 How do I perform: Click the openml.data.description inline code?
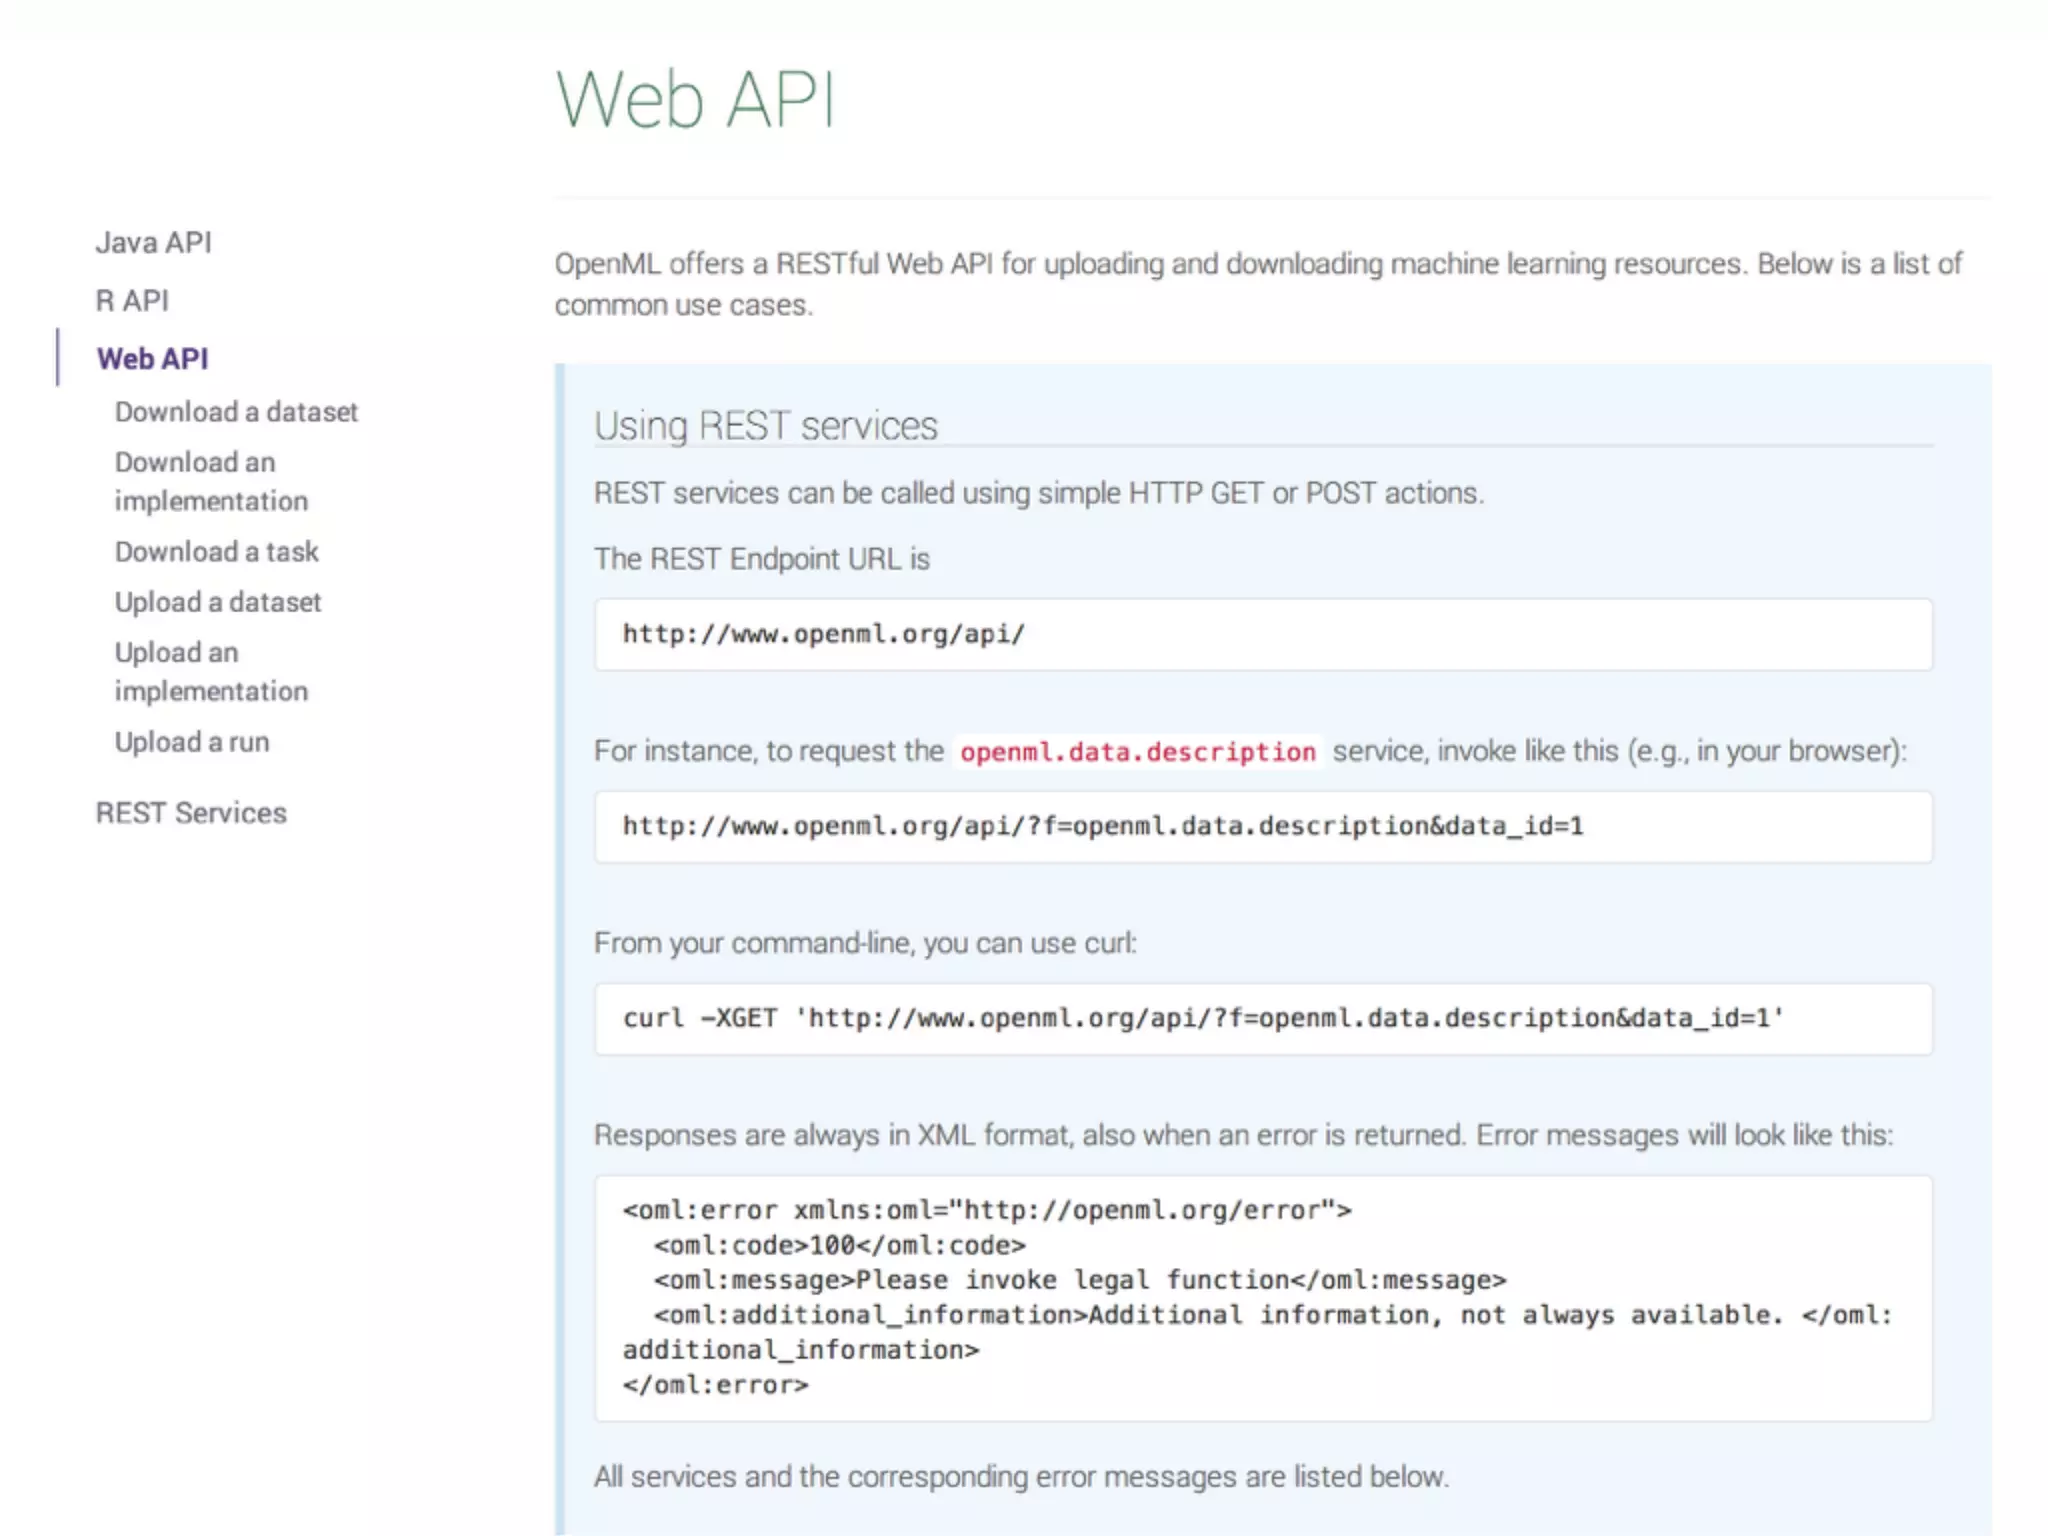[1137, 752]
